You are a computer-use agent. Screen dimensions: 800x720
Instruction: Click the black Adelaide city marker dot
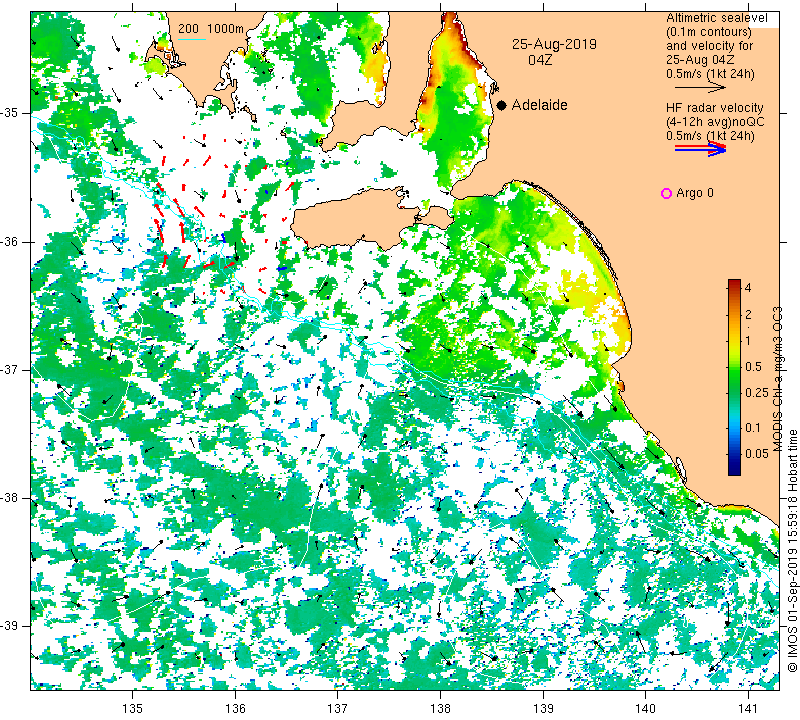coord(502,106)
